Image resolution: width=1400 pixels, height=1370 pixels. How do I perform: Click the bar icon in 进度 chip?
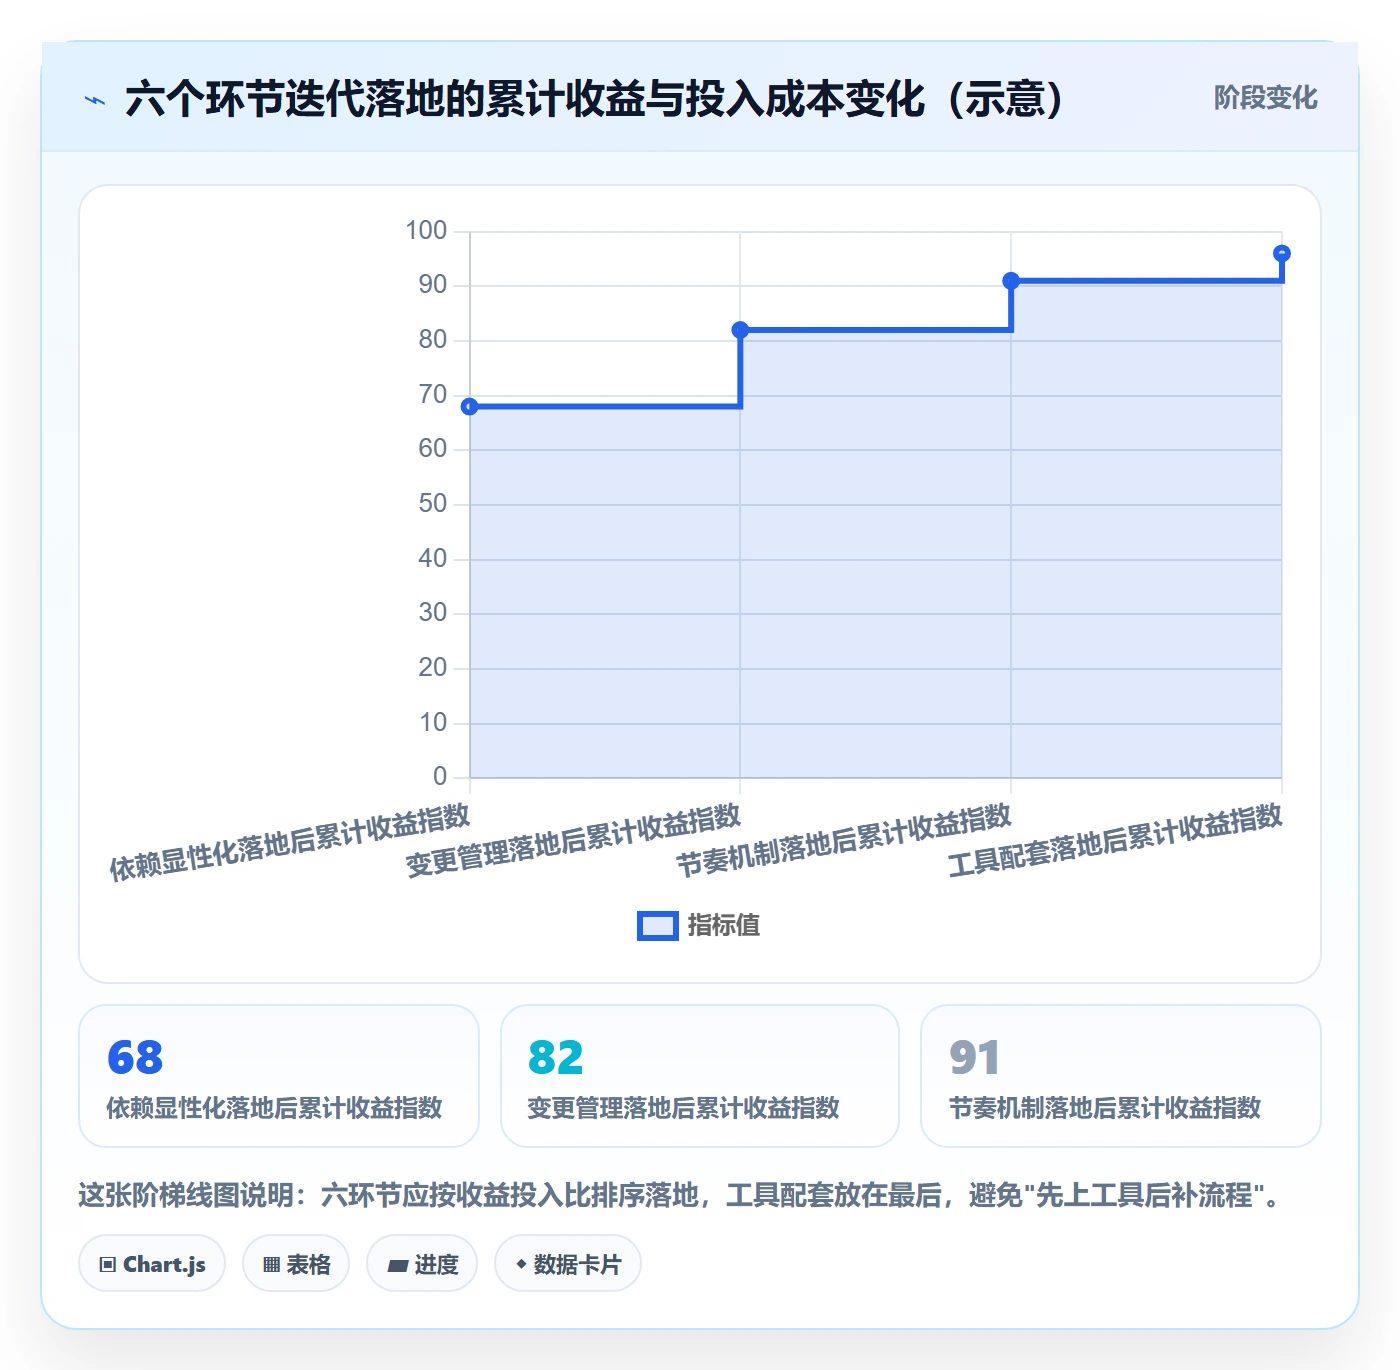coord(397,1266)
